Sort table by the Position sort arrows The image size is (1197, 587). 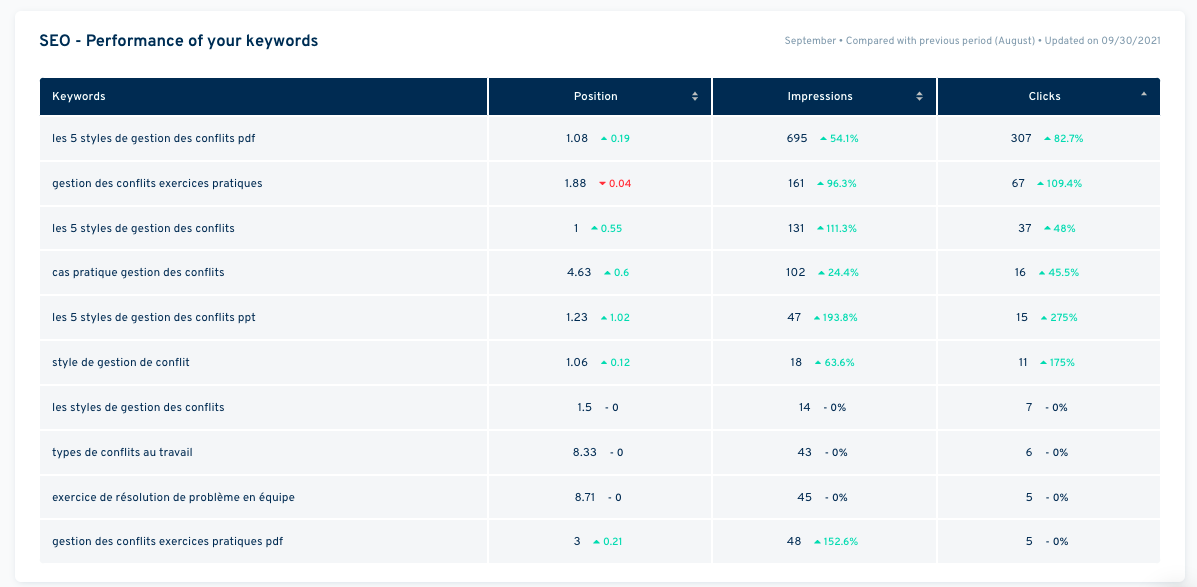pyautogui.click(x=695, y=96)
